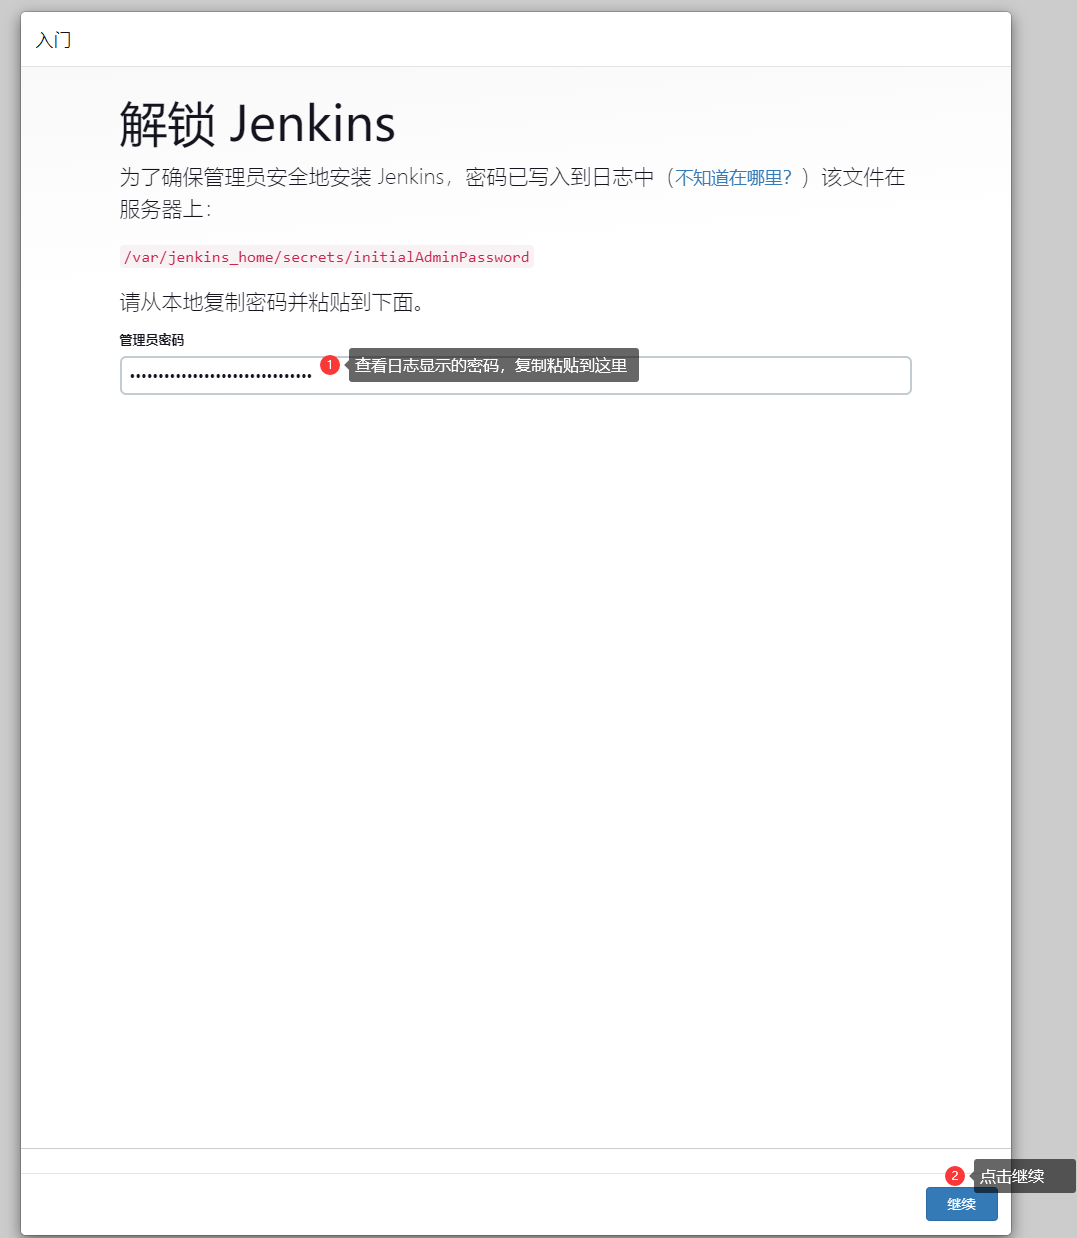Open the 不知道在哪里? help link

[733, 178]
